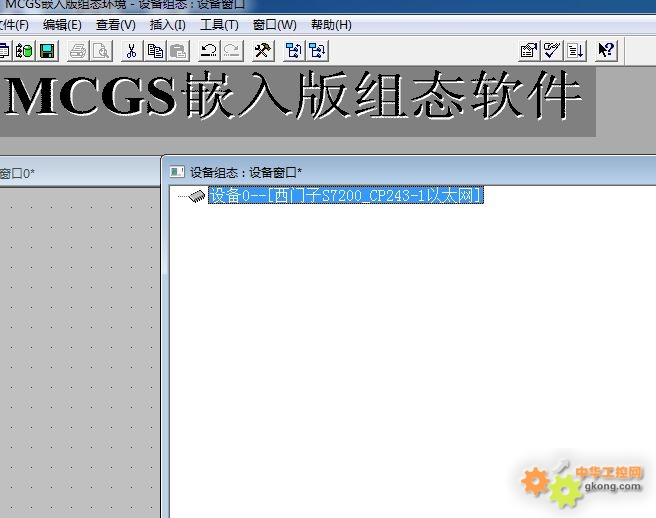
Task: Open the 工具(T) menu
Action: (x=219, y=25)
